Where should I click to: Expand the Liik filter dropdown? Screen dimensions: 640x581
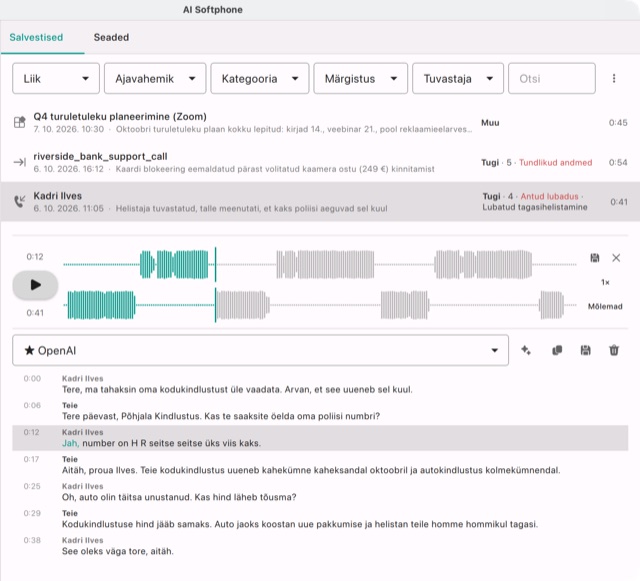click(x=56, y=78)
